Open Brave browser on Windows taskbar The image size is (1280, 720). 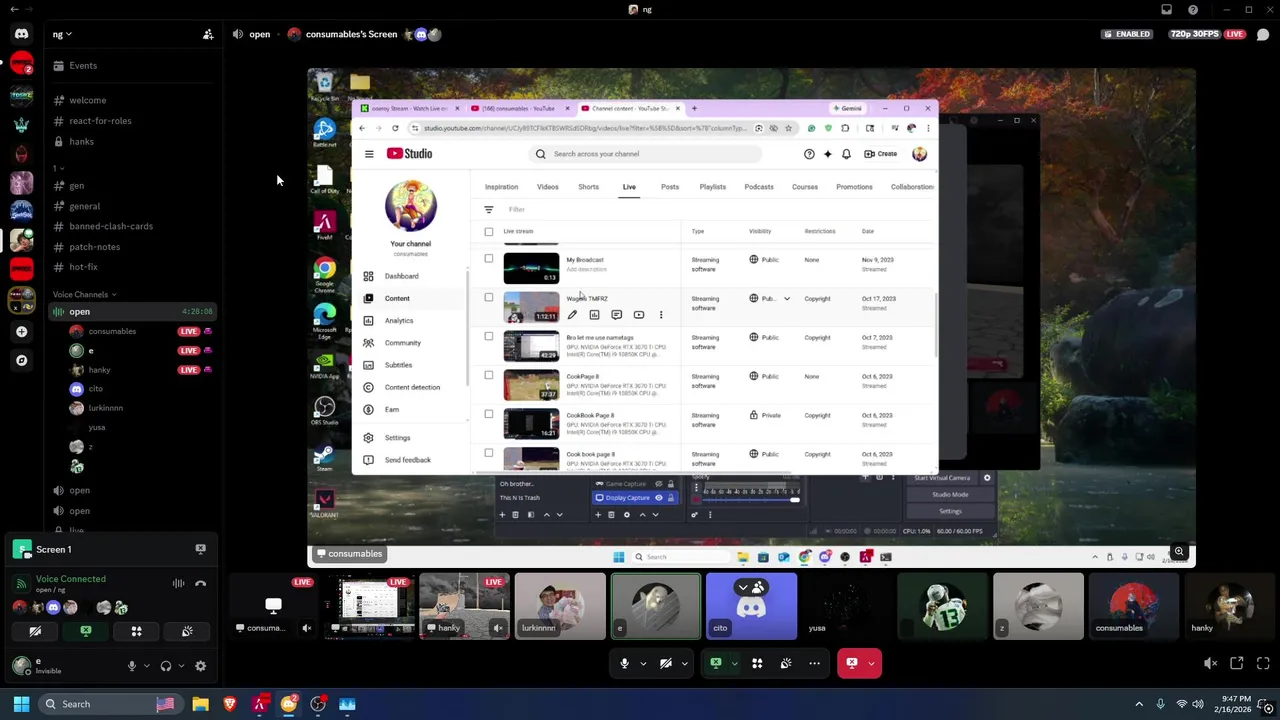pos(230,704)
